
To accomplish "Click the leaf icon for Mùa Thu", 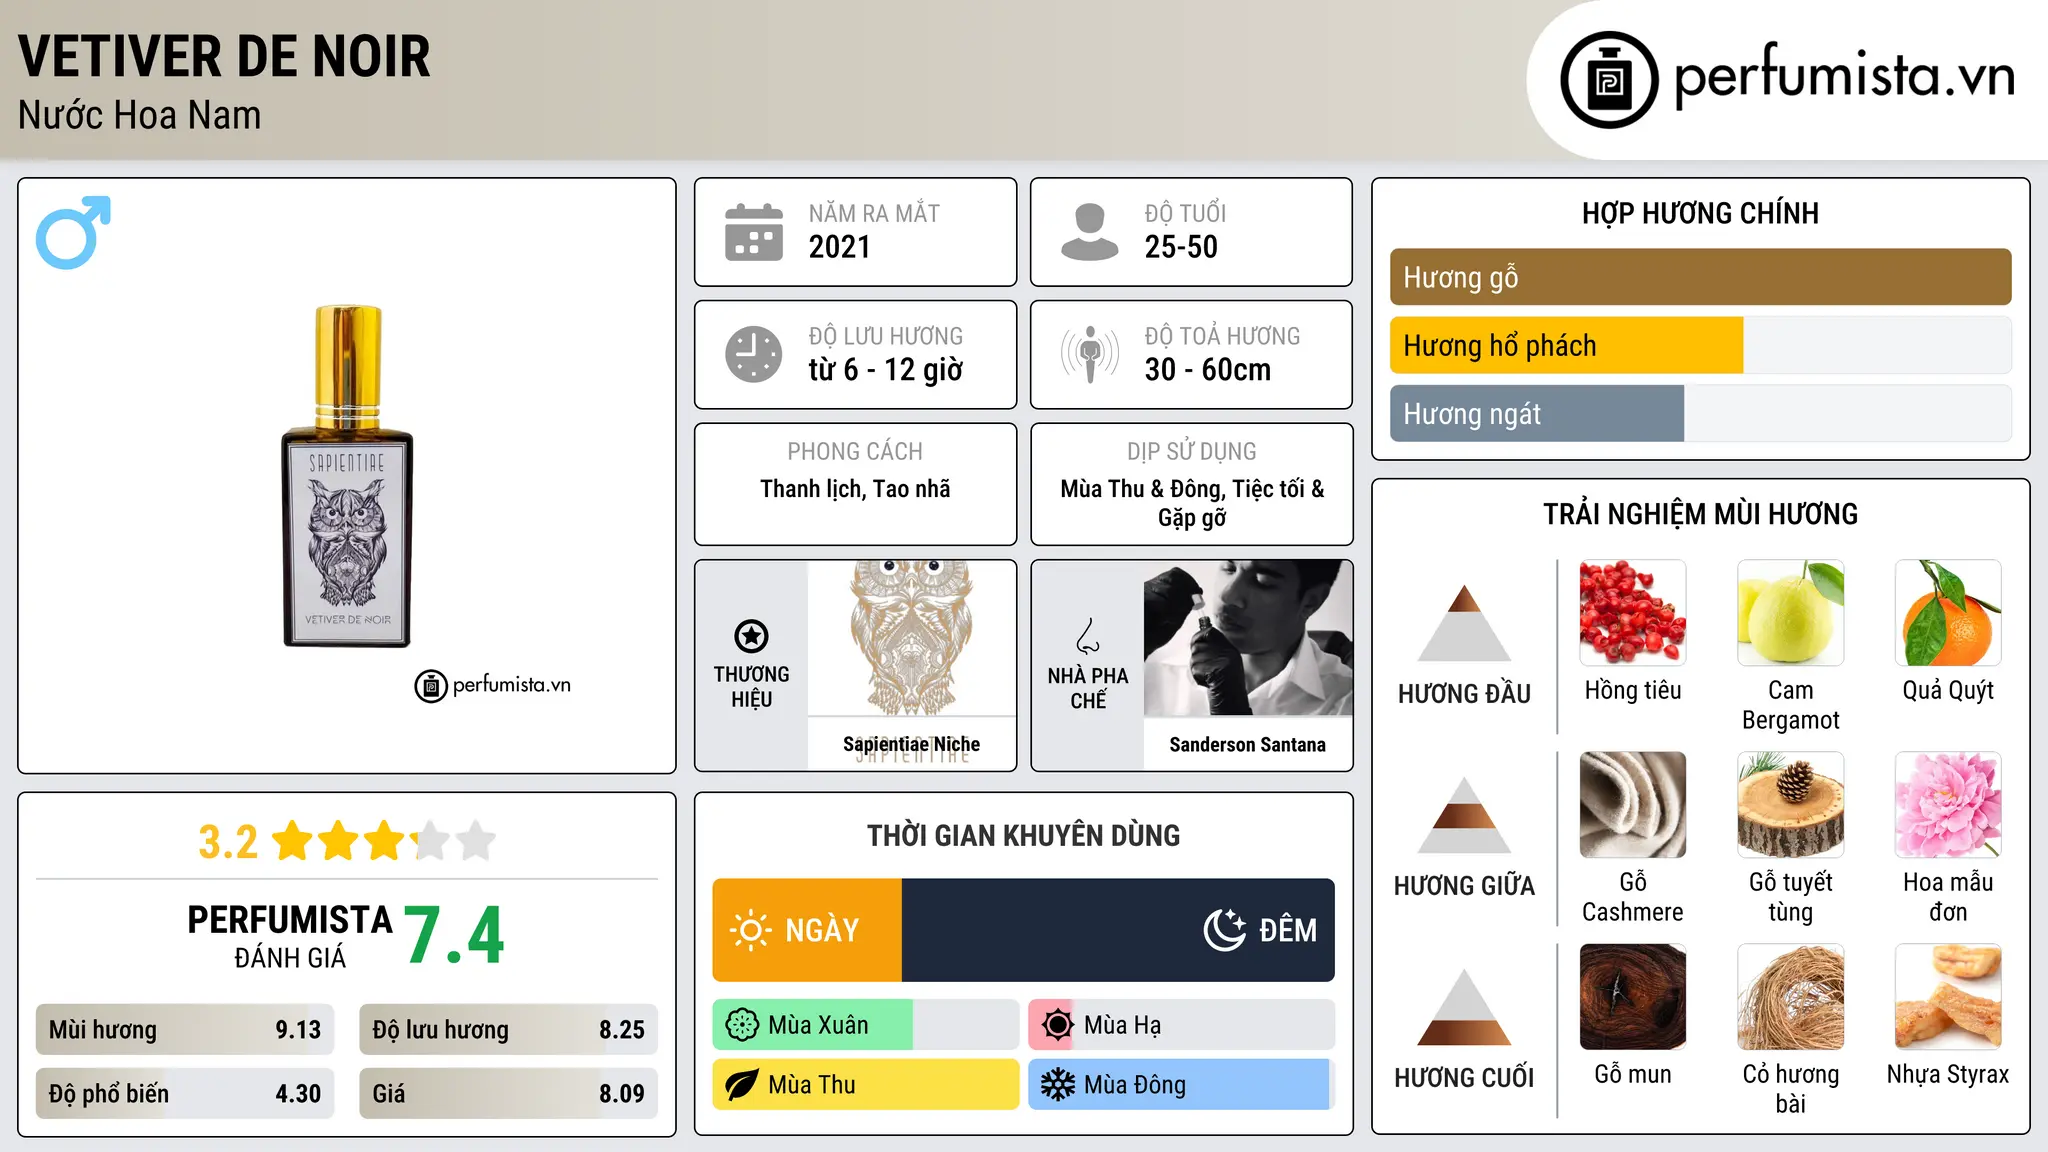I will pyautogui.click(x=742, y=1085).
